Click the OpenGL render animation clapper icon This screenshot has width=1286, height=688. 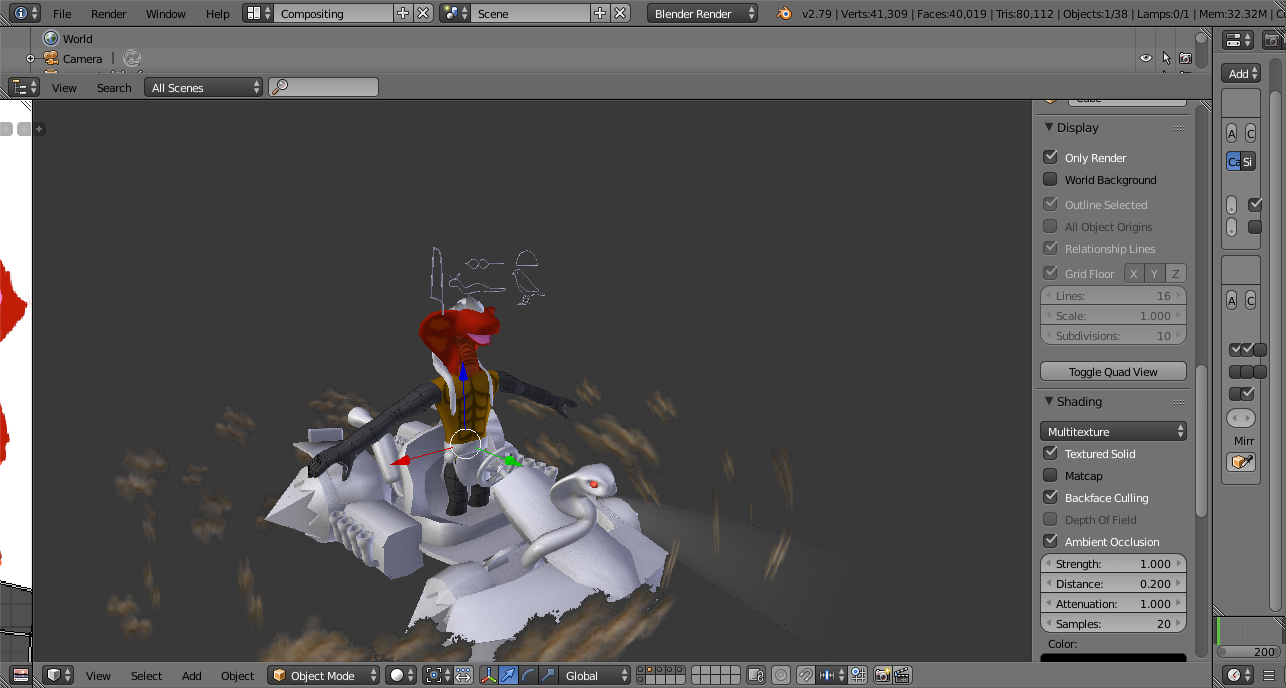(x=902, y=675)
